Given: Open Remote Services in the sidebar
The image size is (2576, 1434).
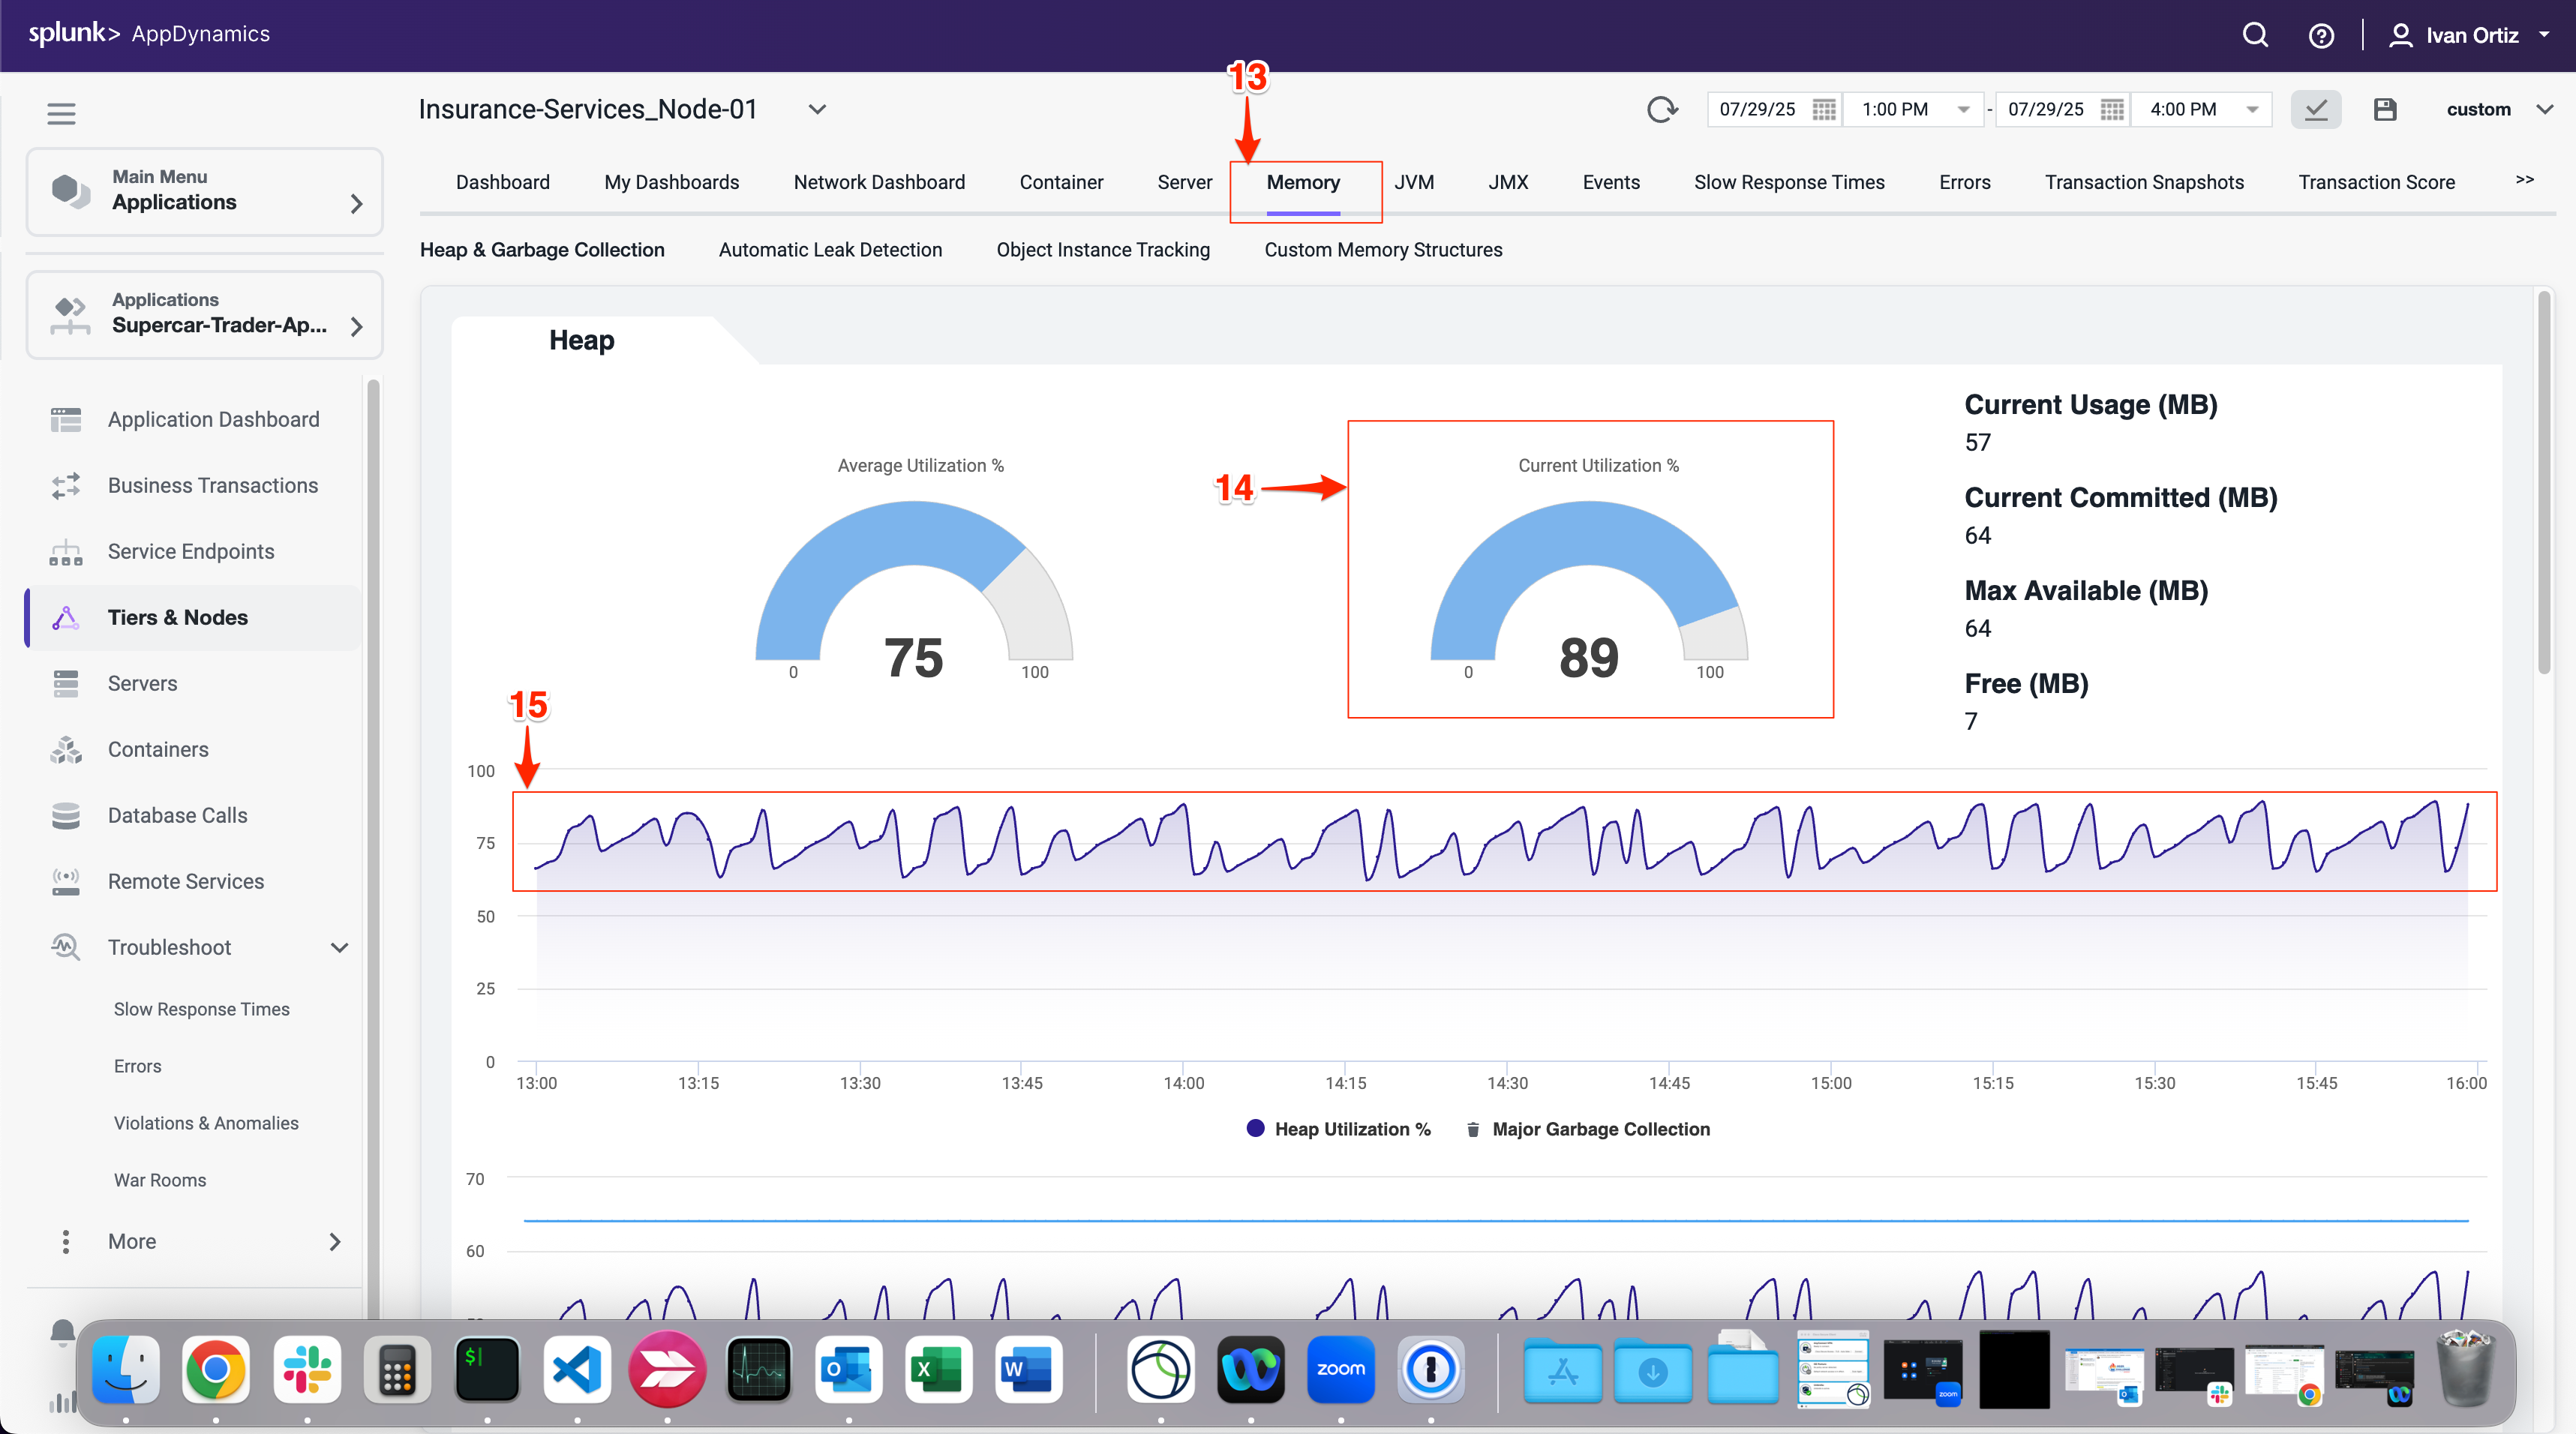Looking at the screenshot, I should [x=185, y=881].
